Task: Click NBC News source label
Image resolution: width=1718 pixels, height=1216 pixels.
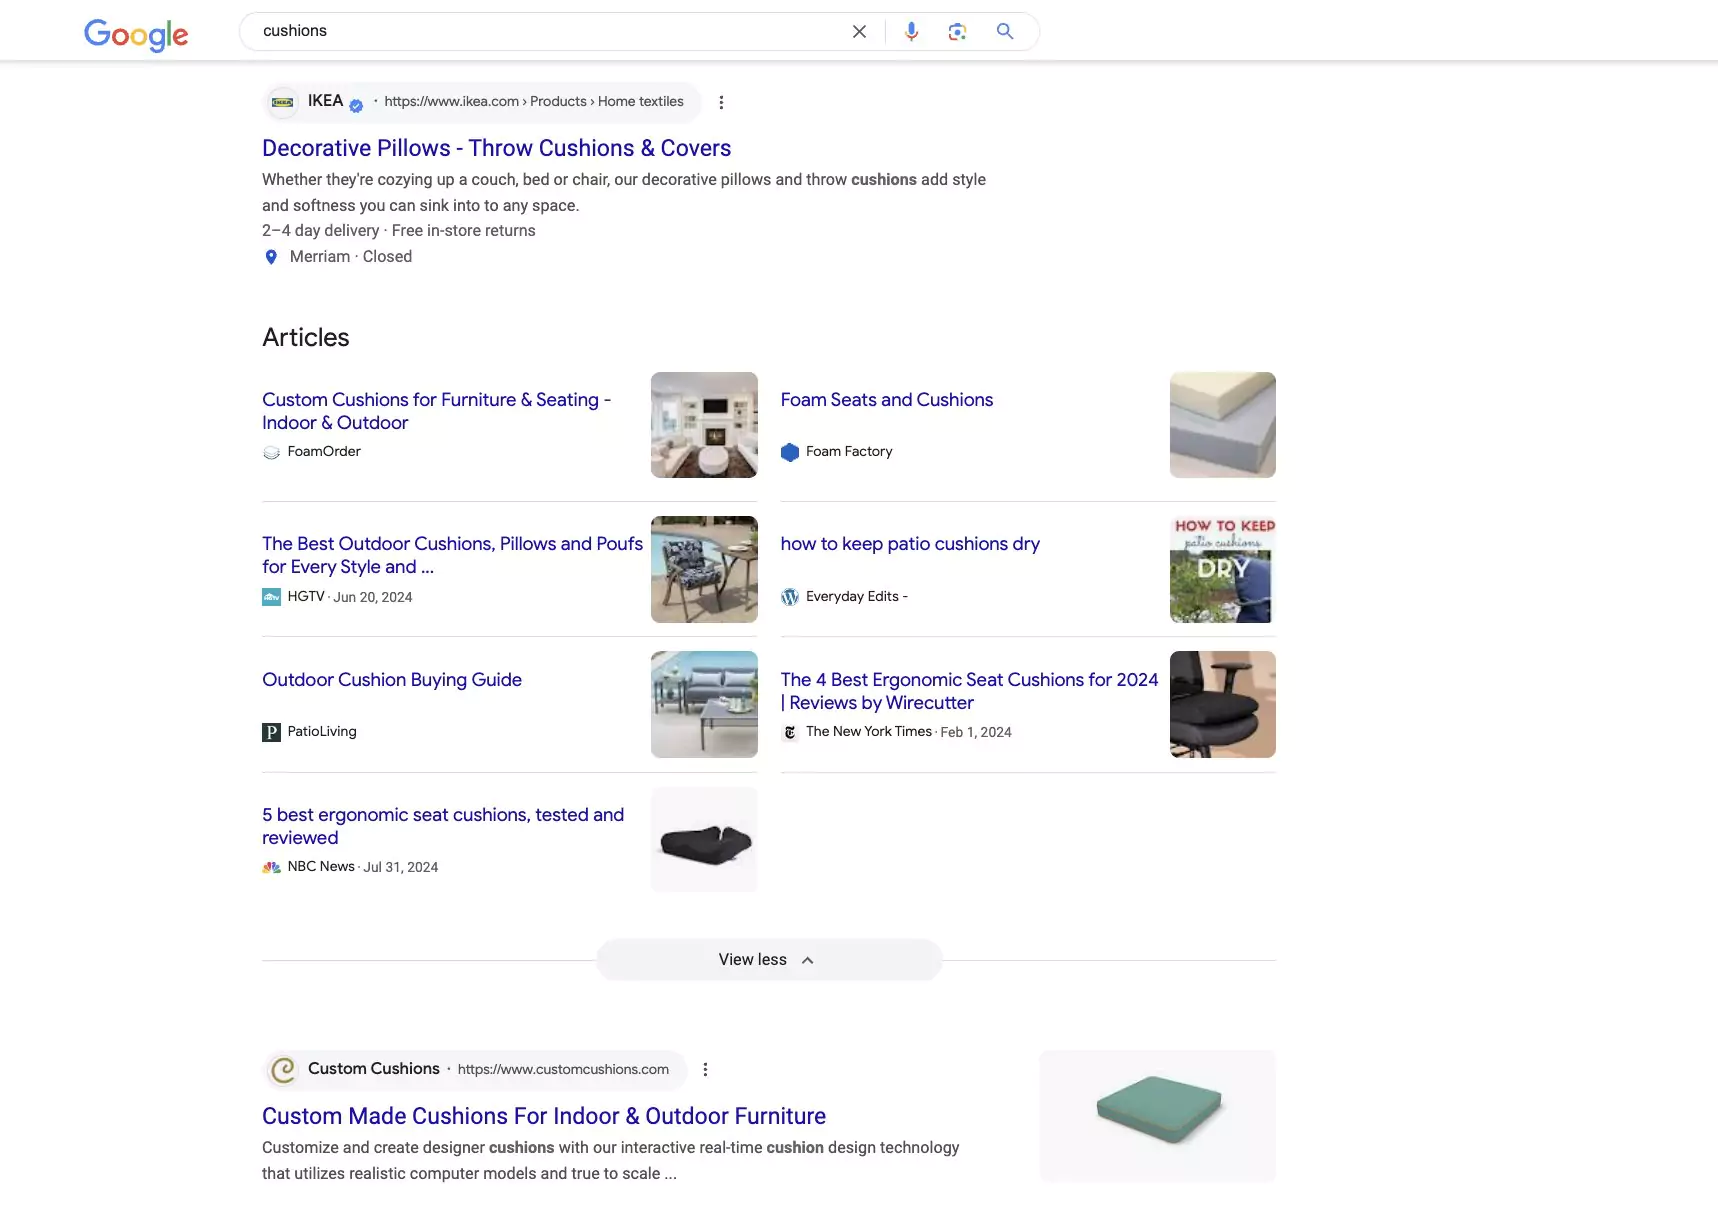Action: click(x=321, y=867)
